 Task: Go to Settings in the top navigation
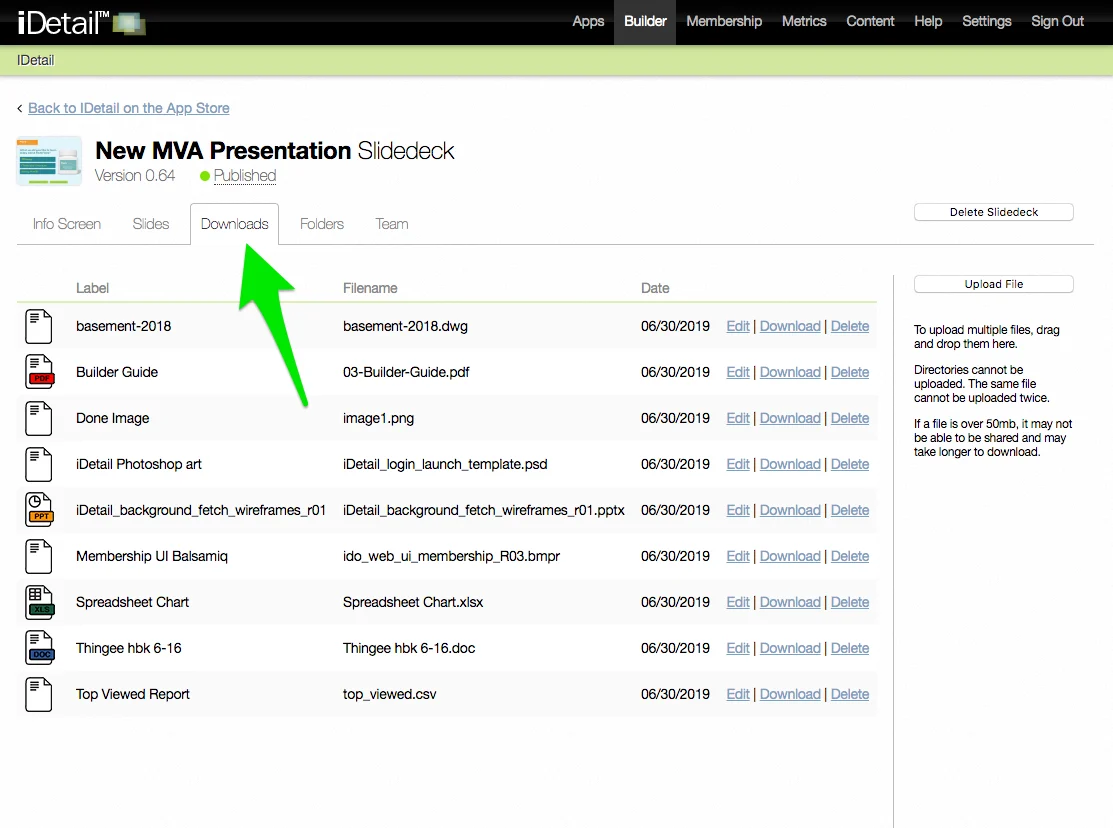(986, 21)
